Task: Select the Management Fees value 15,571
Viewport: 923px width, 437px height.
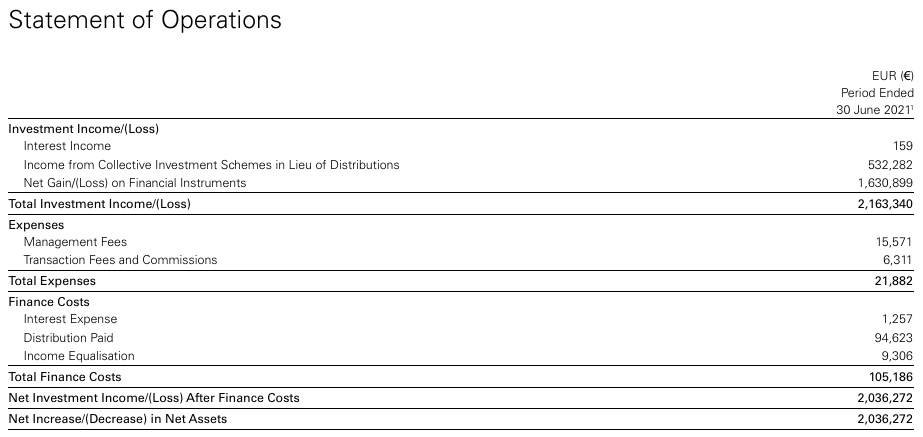Action: (x=895, y=242)
